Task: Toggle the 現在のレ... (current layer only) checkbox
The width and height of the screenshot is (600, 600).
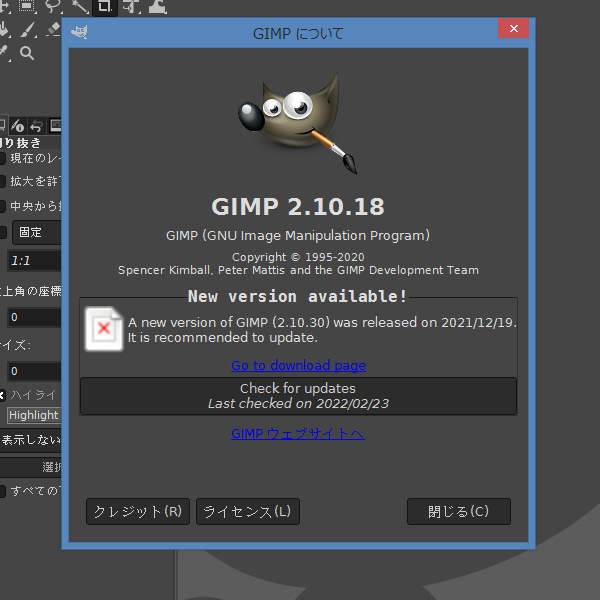Action: tap(2, 158)
